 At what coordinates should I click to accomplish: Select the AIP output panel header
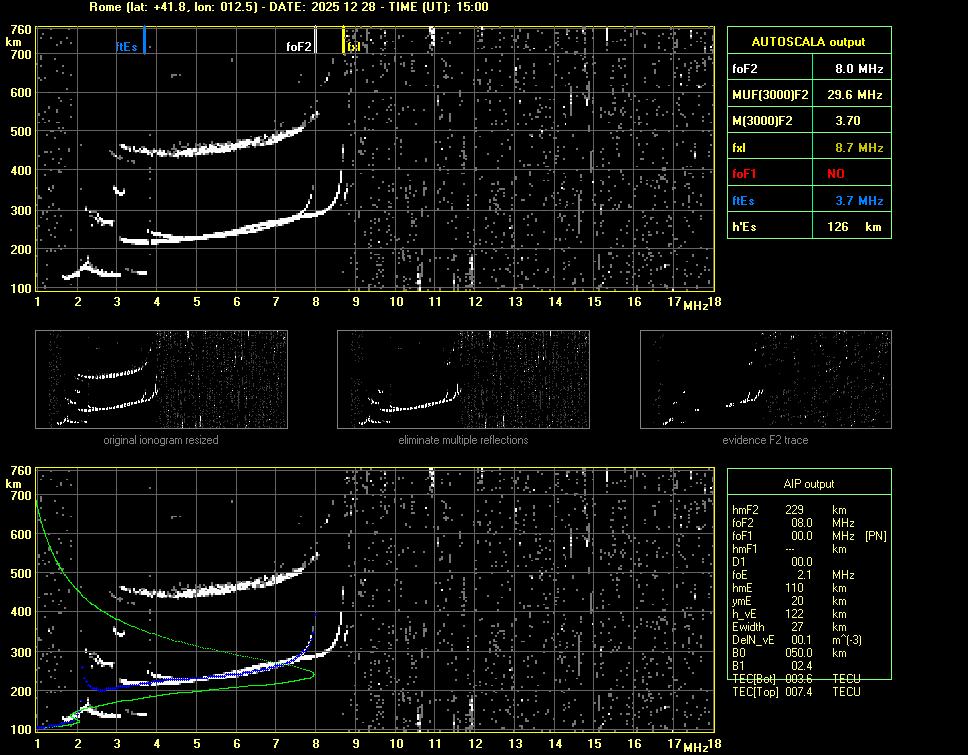808,484
